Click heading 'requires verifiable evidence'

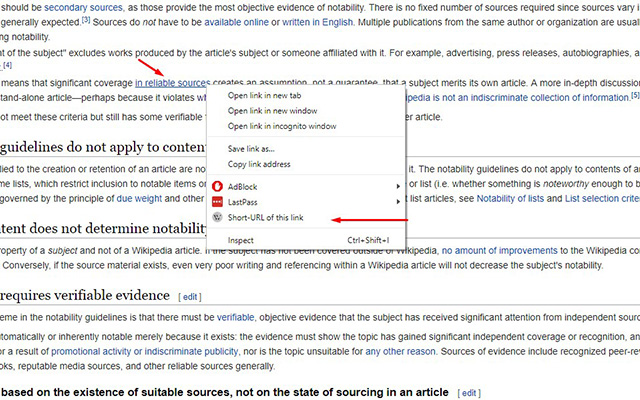(x=84, y=296)
